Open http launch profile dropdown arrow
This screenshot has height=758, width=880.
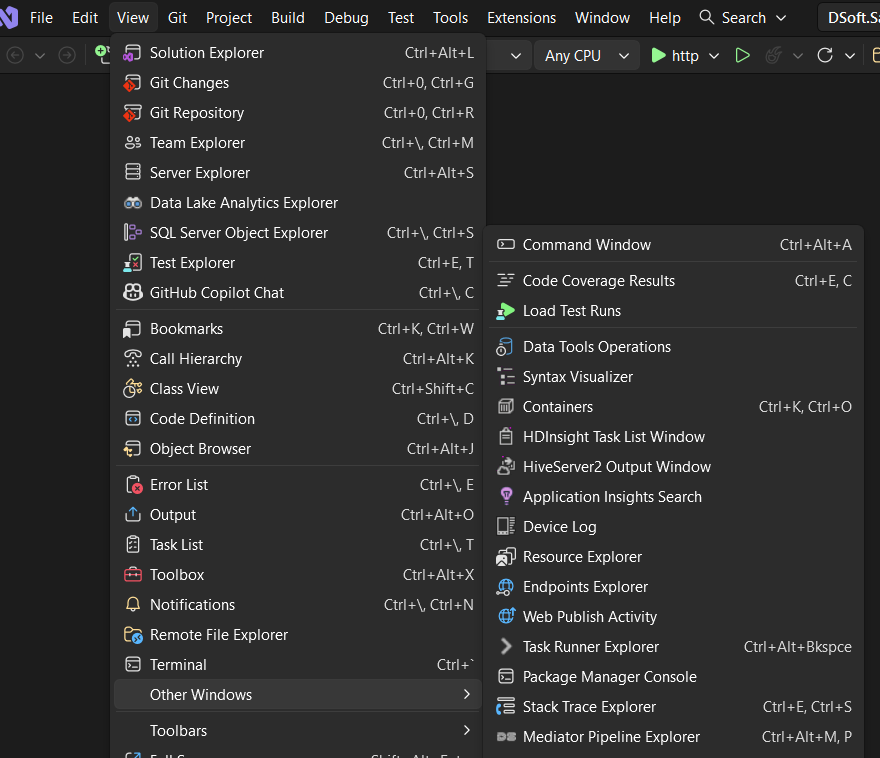[x=714, y=56]
